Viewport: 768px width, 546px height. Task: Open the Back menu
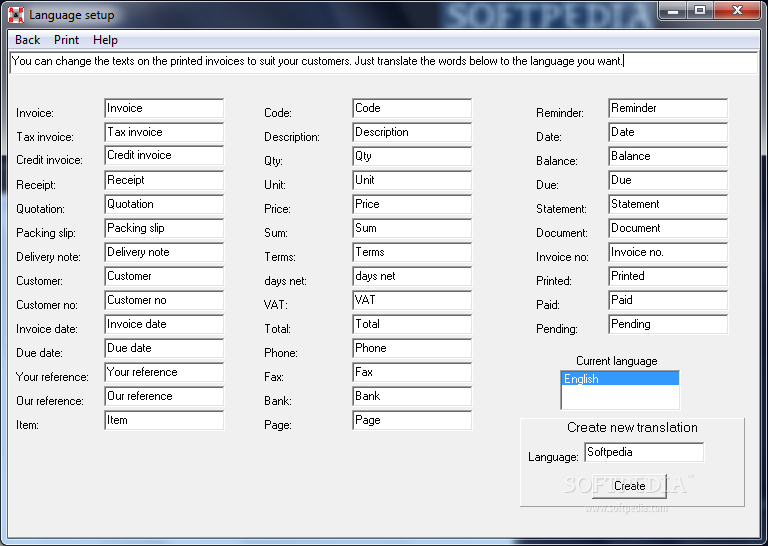(27, 40)
